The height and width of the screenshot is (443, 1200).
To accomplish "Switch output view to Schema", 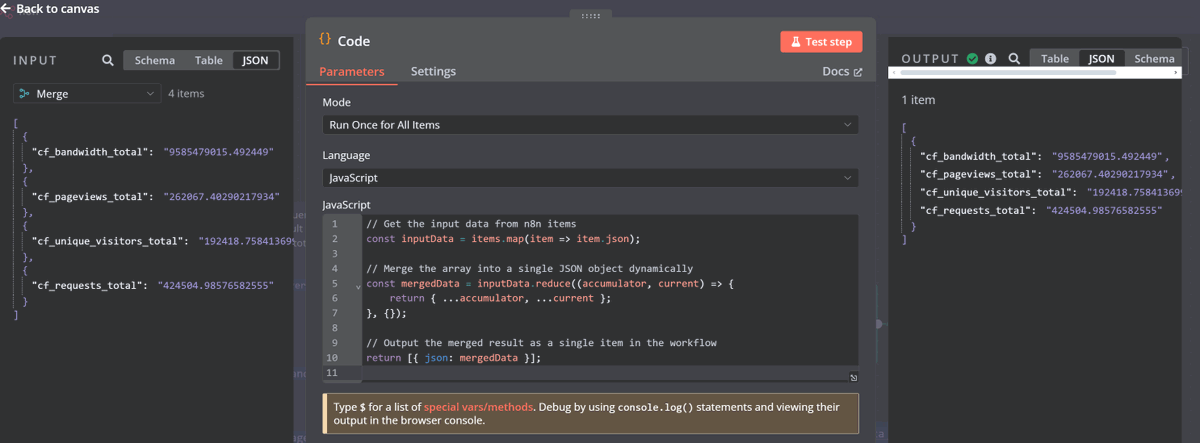I will click(1154, 59).
